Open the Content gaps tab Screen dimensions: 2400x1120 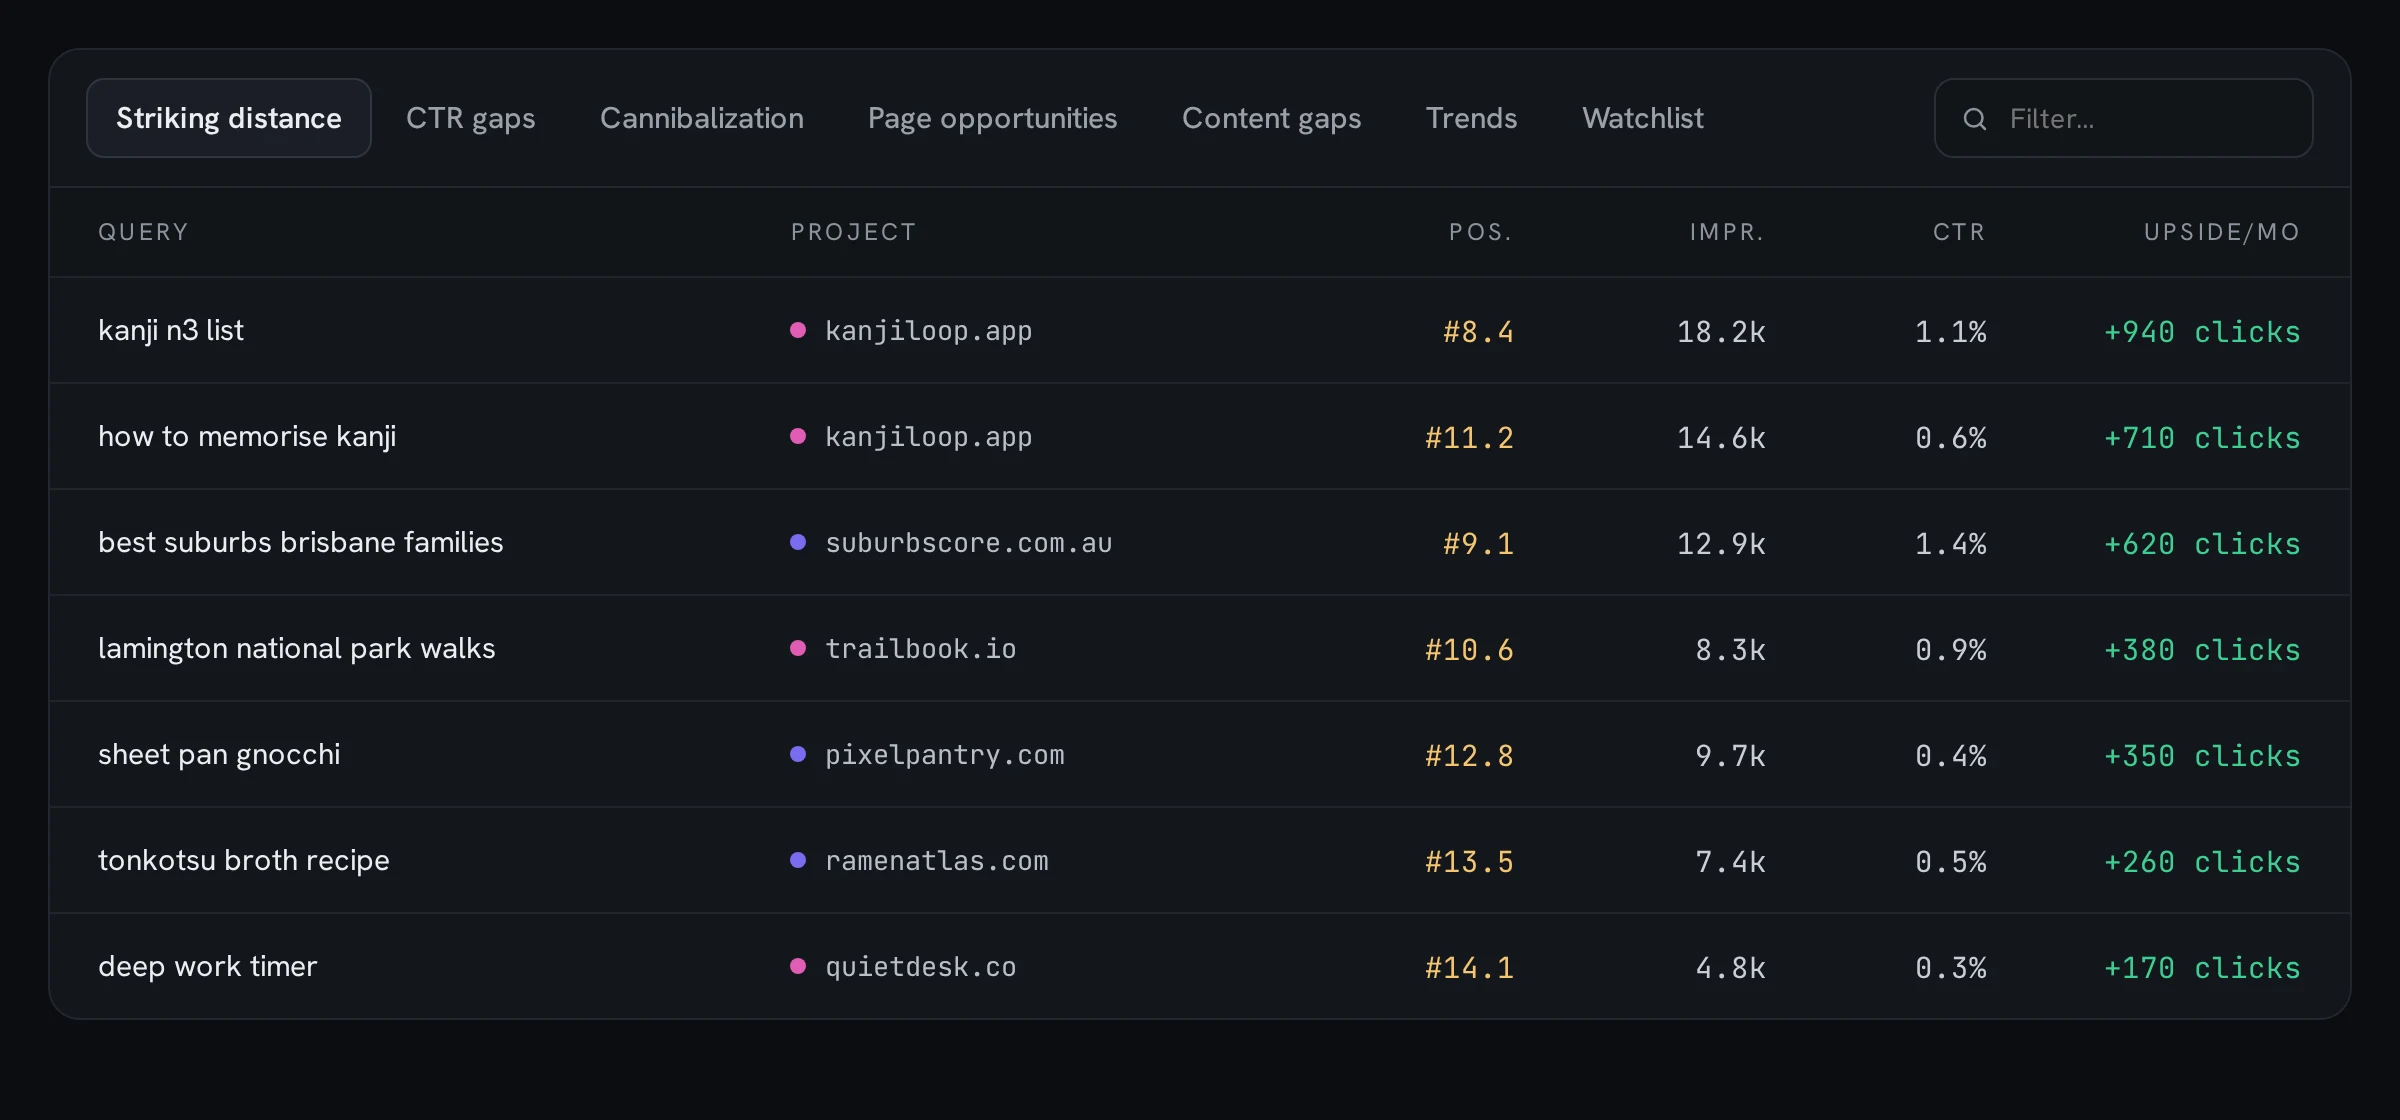tap(1272, 118)
